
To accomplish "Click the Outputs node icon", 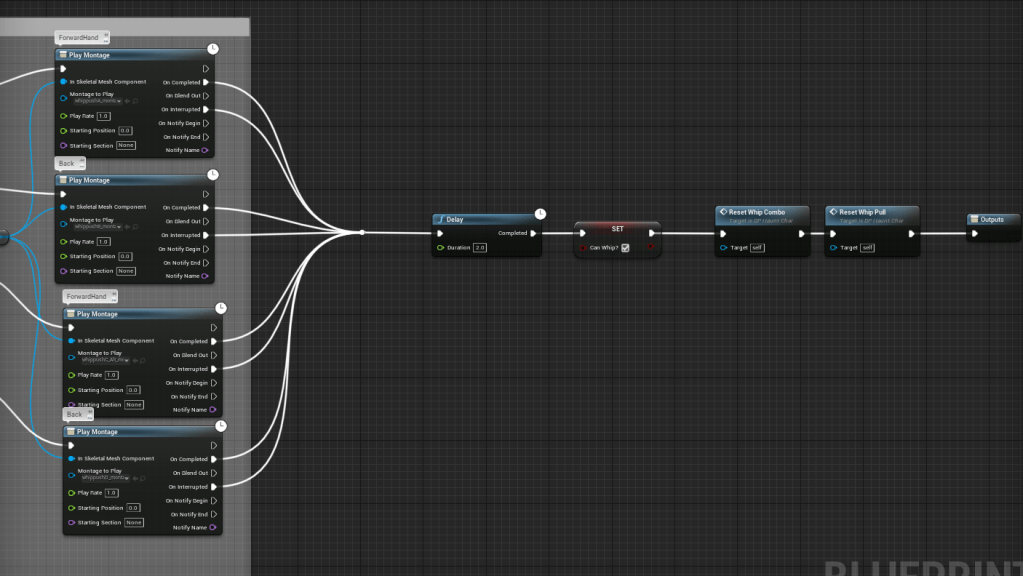I will pyautogui.click(x=973, y=219).
